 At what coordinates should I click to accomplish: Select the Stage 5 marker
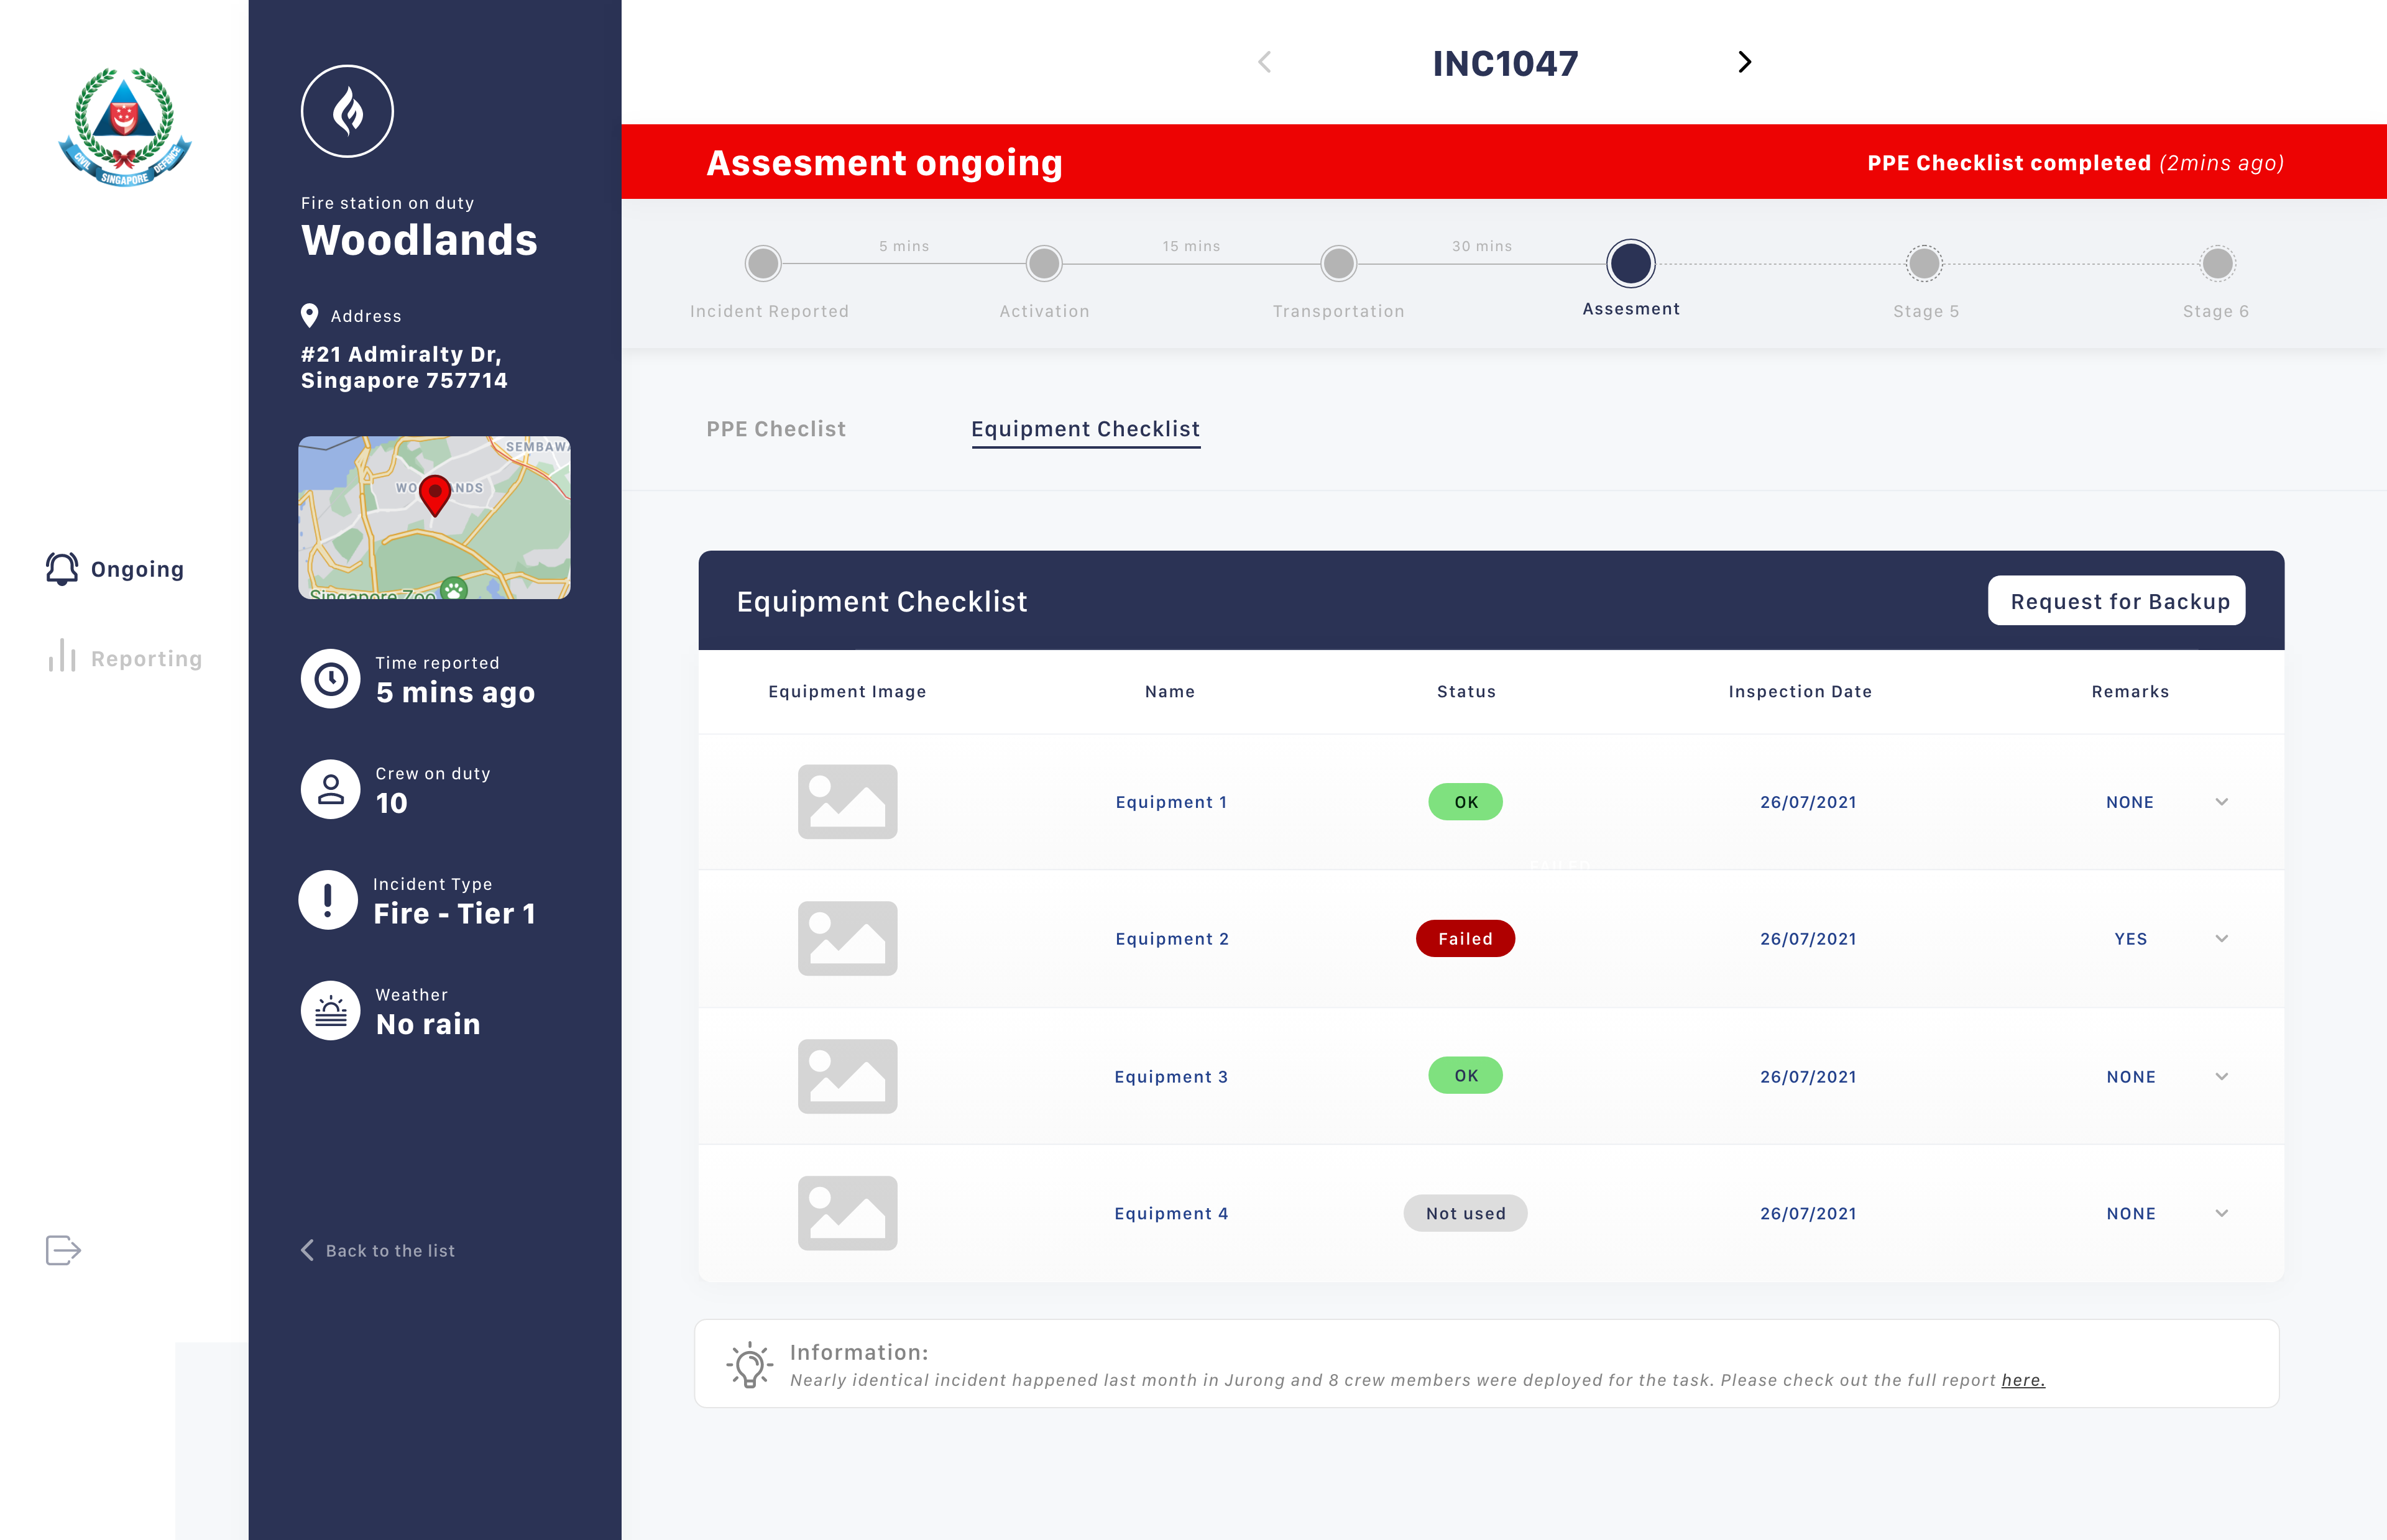point(1924,264)
